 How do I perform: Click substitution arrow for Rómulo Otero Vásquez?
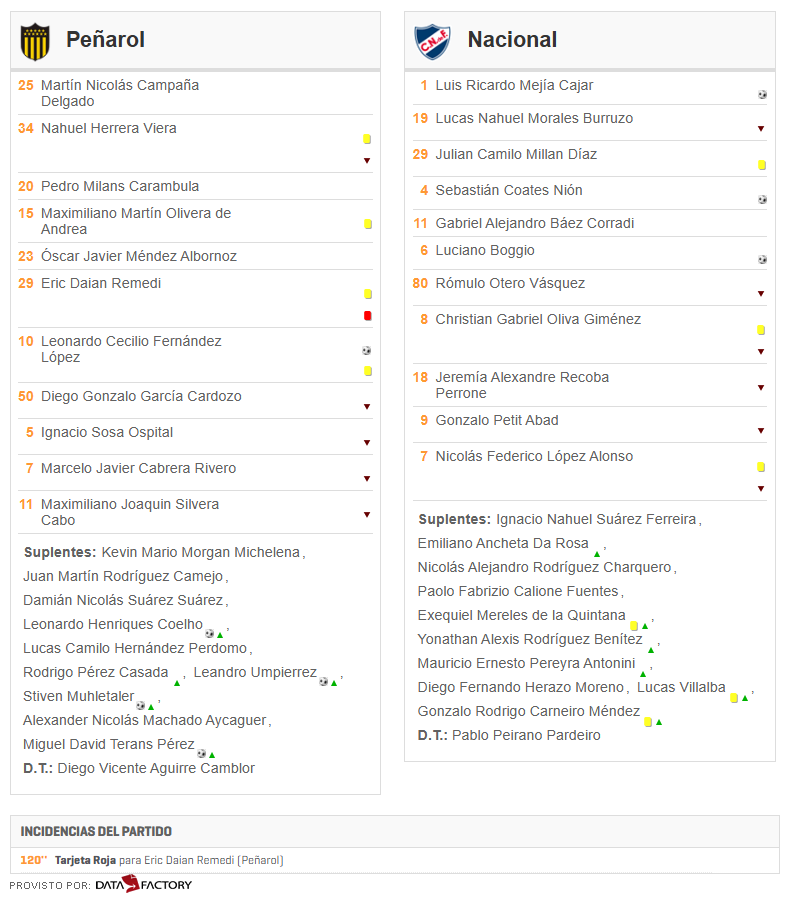point(761,294)
